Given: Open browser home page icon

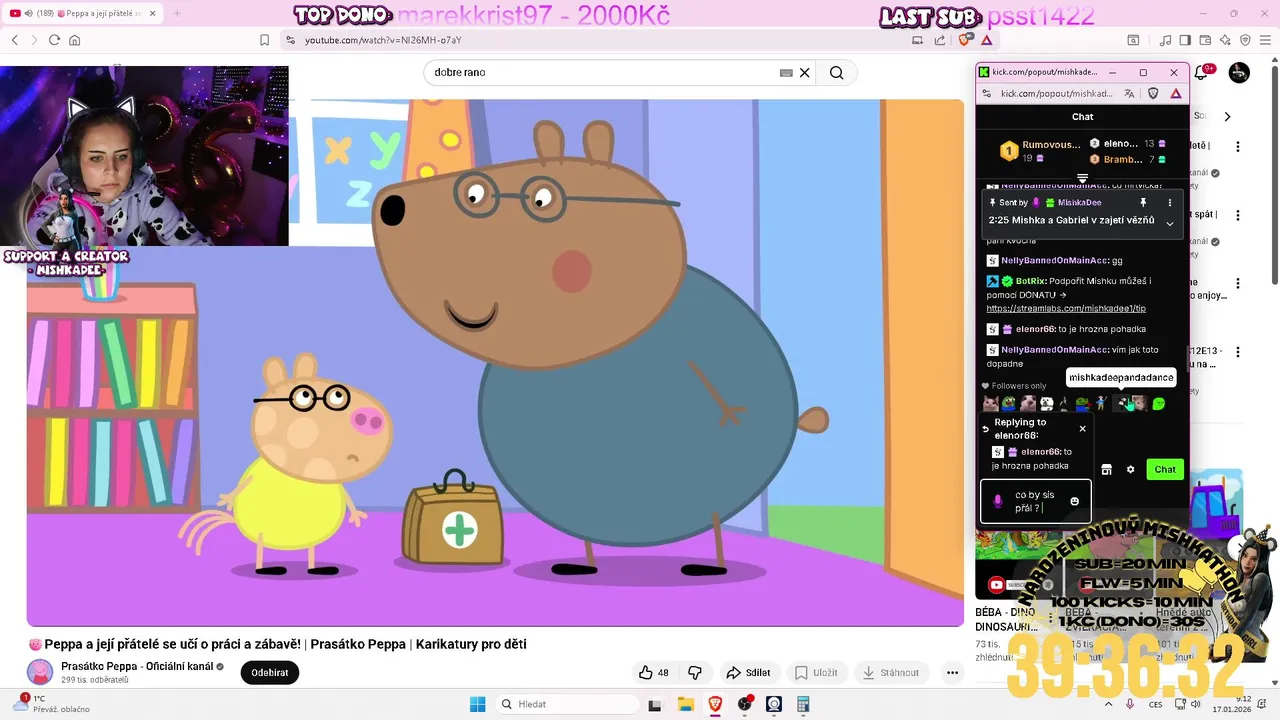Looking at the screenshot, I should pos(74,40).
